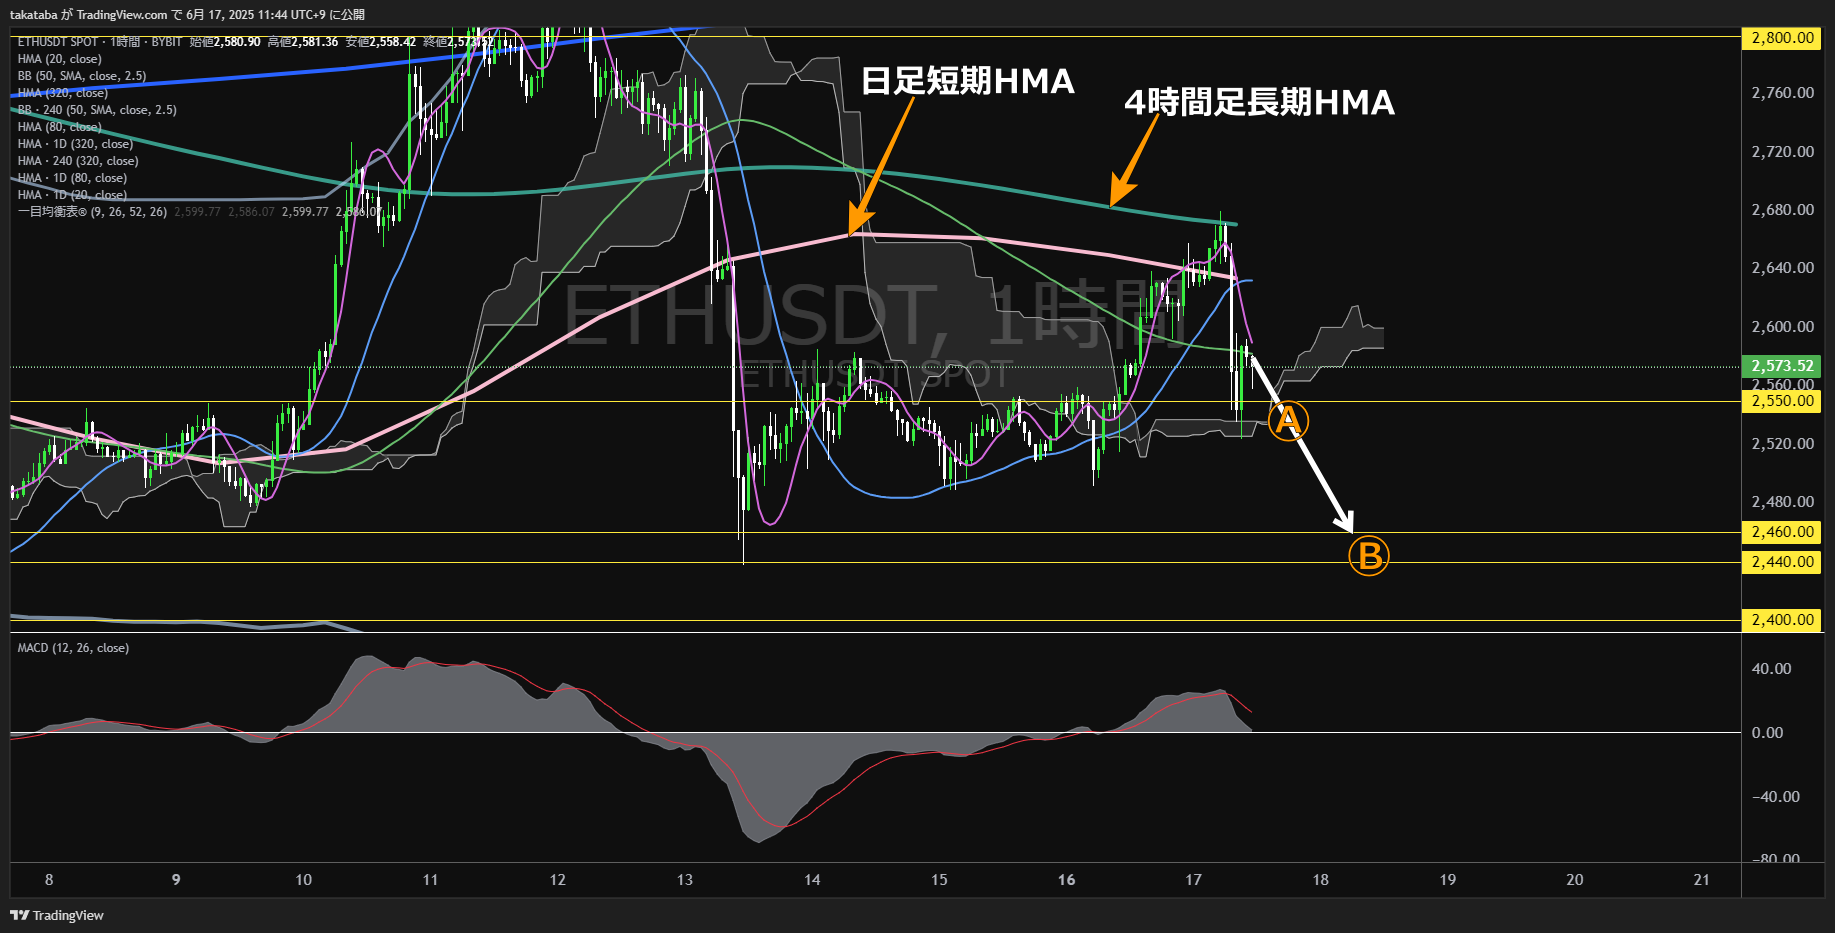Select the HMA (320, close) indicator legend
Screen dimensions: 1835x933
(63, 93)
